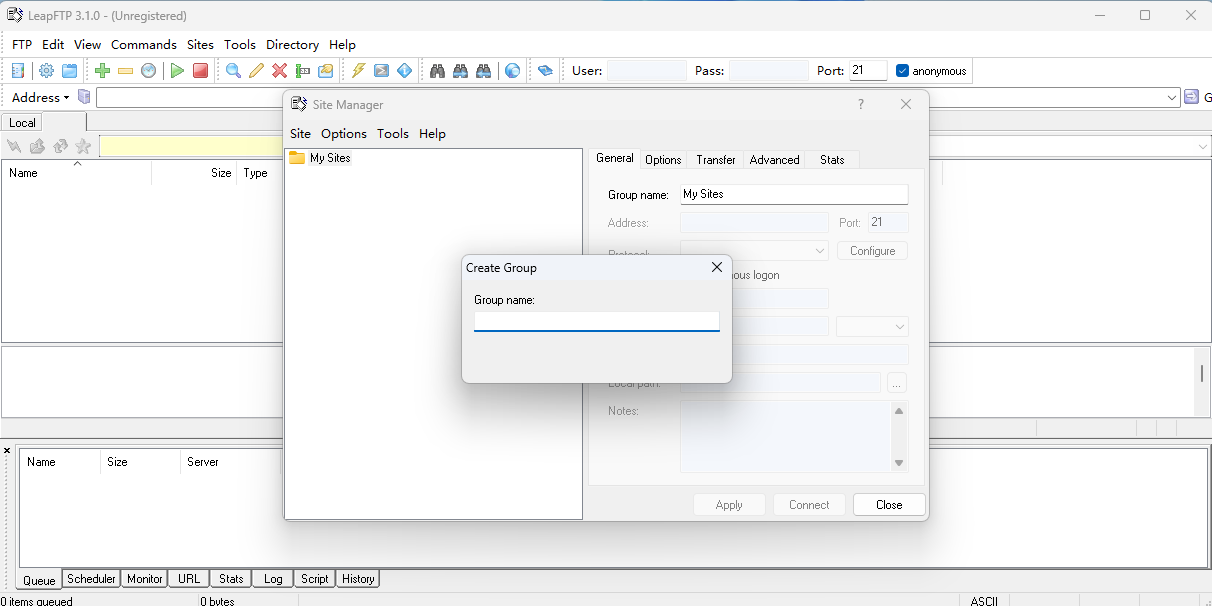Image resolution: width=1212 pixels, height=606 pixels.
Task: Expand the Address bar history dropdown
Action: point(1173,98)
